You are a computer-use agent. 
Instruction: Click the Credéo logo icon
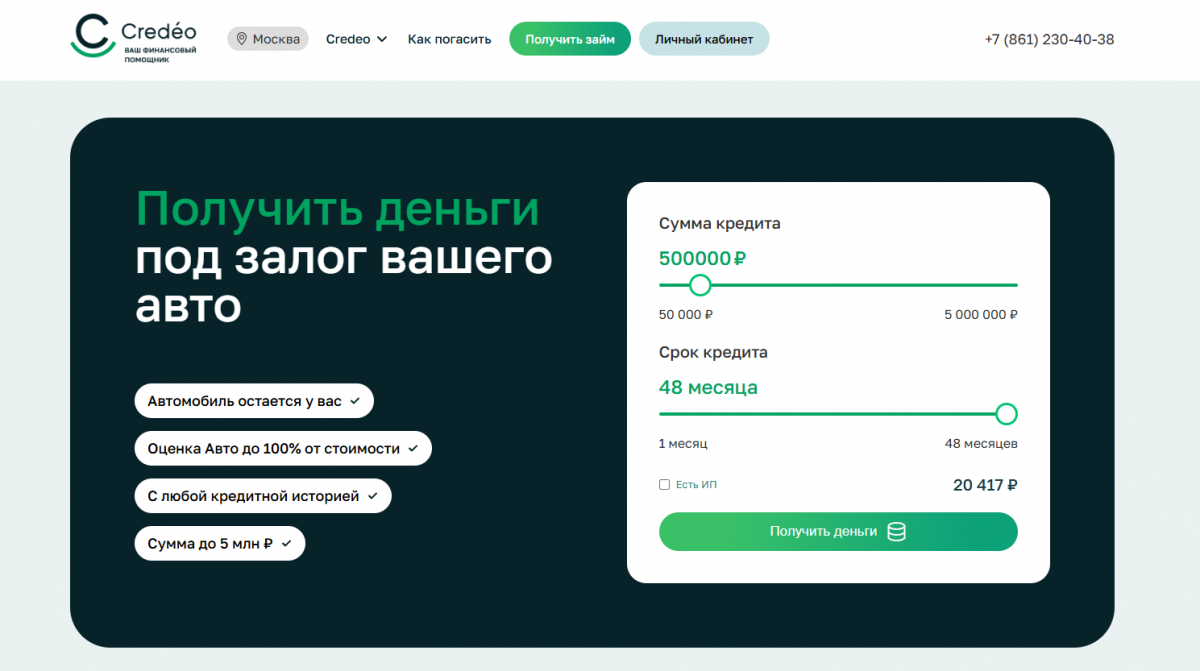click(94, 37)
